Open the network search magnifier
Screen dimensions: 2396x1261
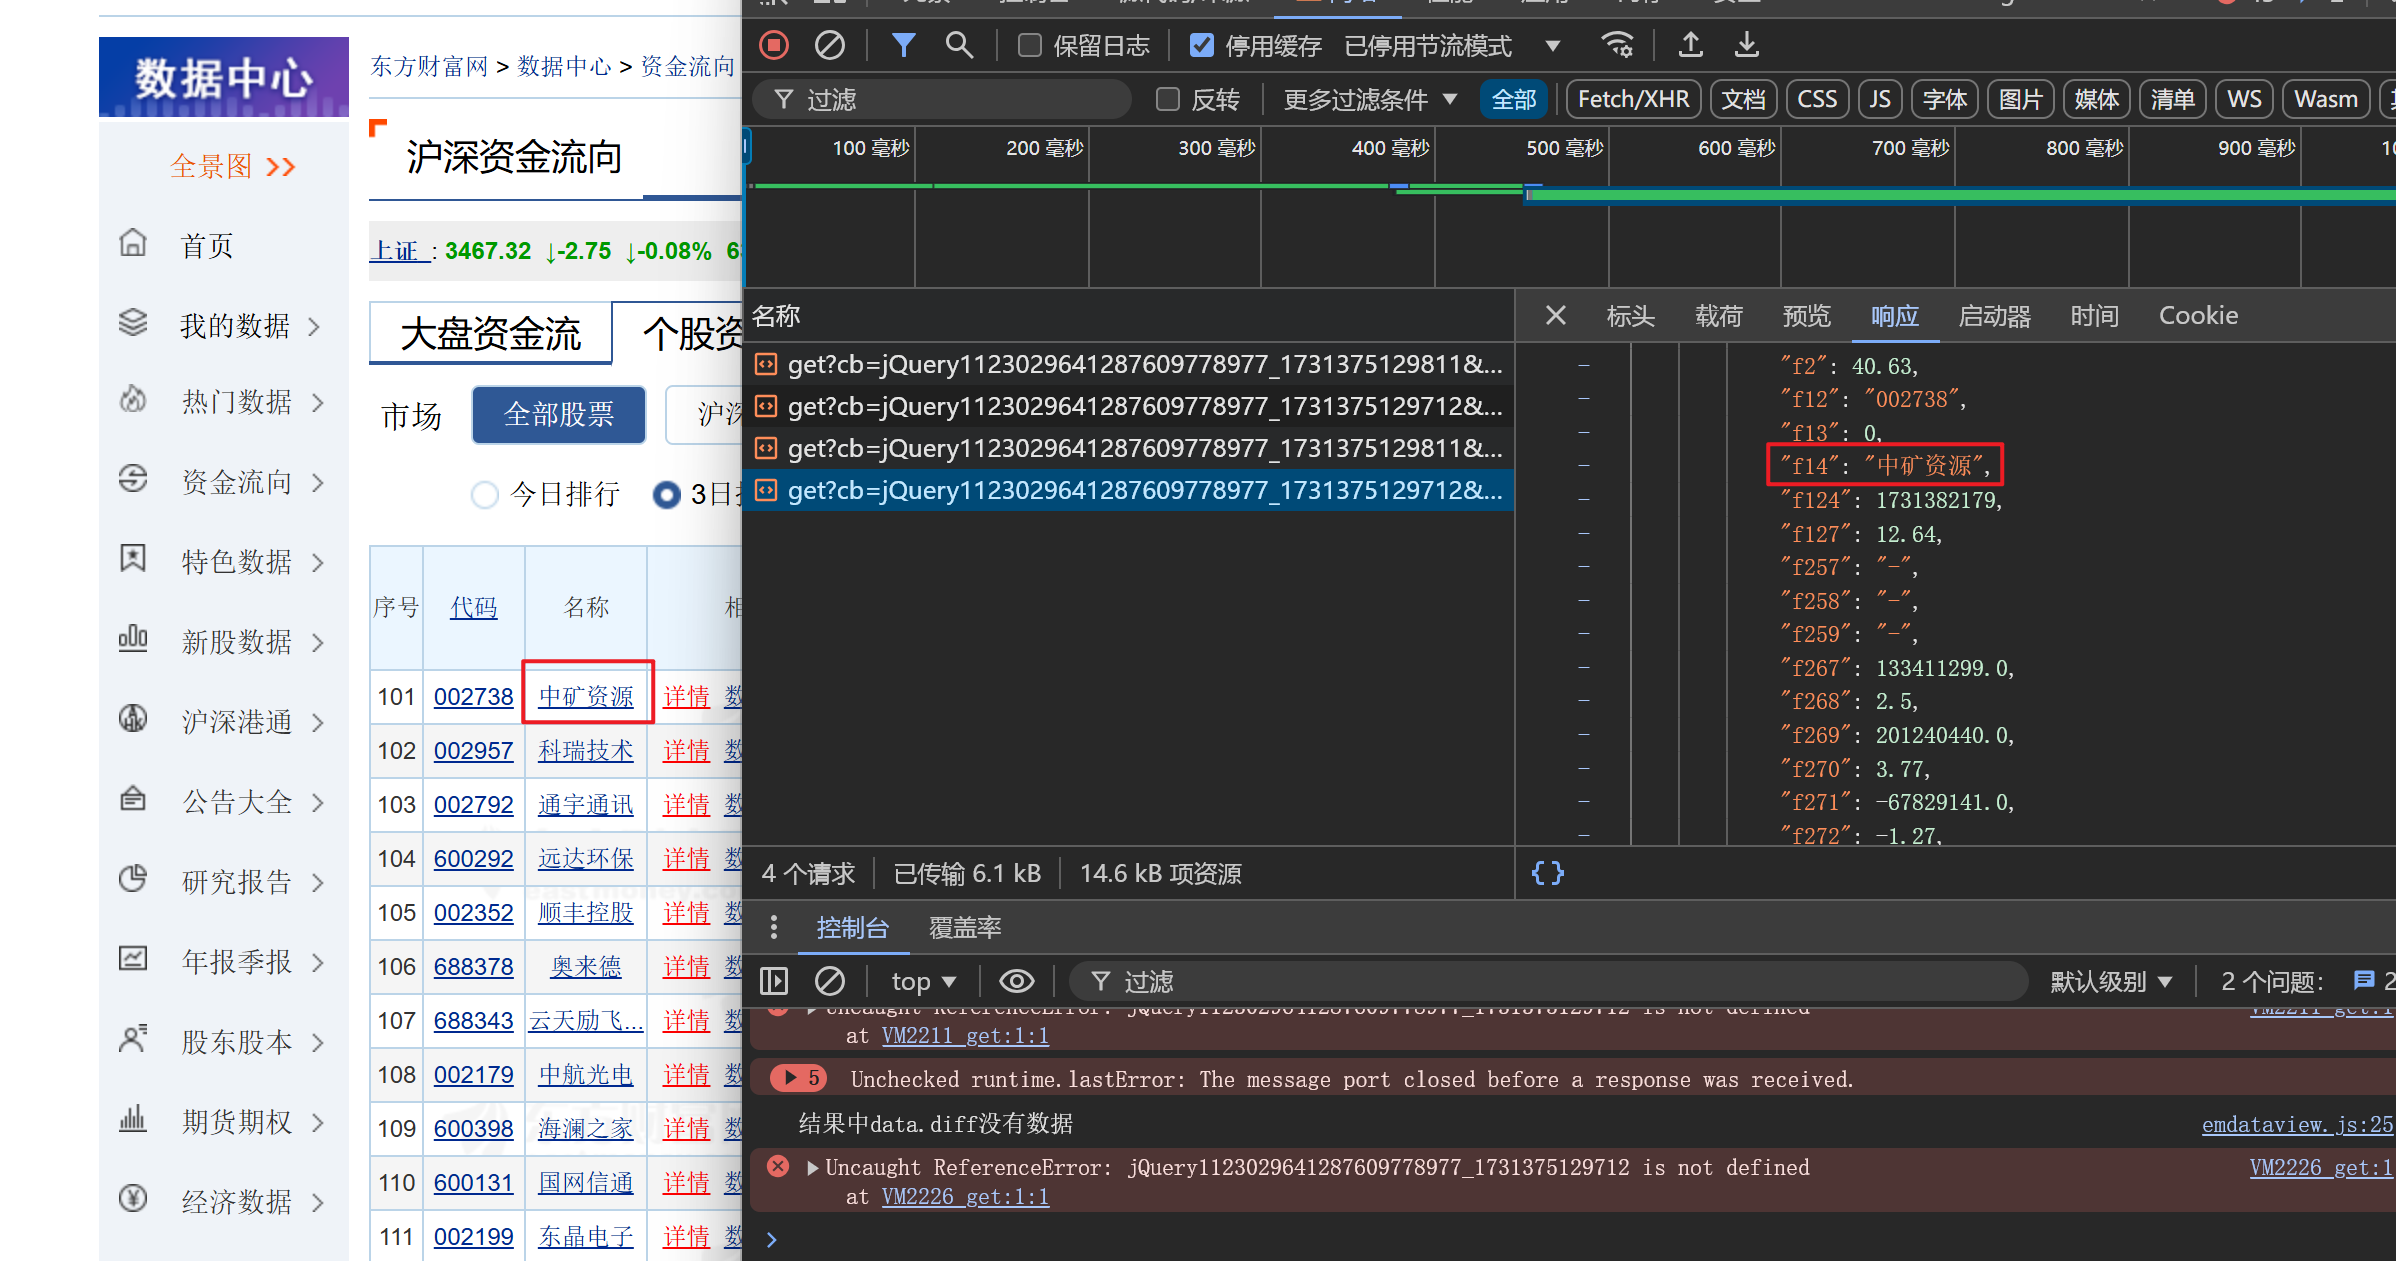point(959,45)
